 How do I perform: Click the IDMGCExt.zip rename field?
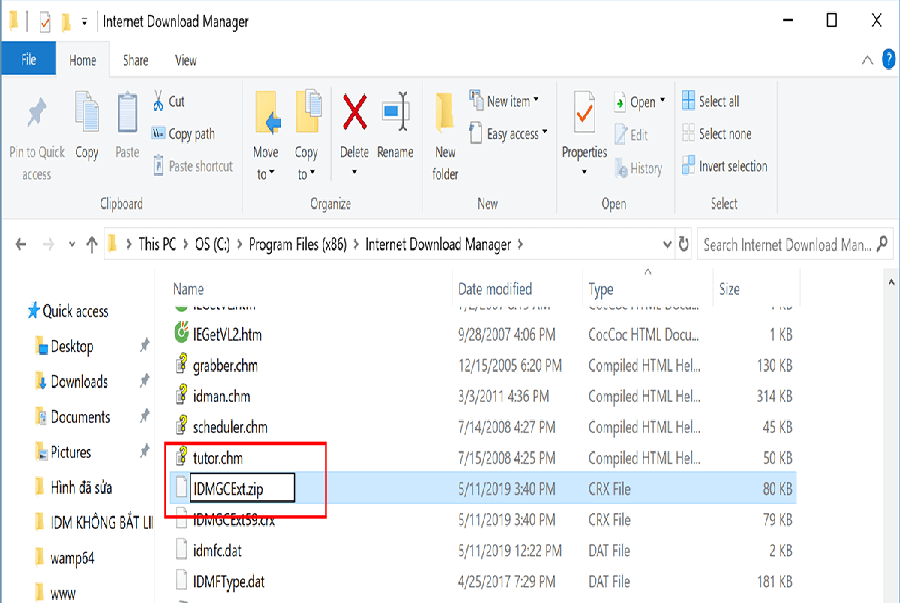(242, 488)
